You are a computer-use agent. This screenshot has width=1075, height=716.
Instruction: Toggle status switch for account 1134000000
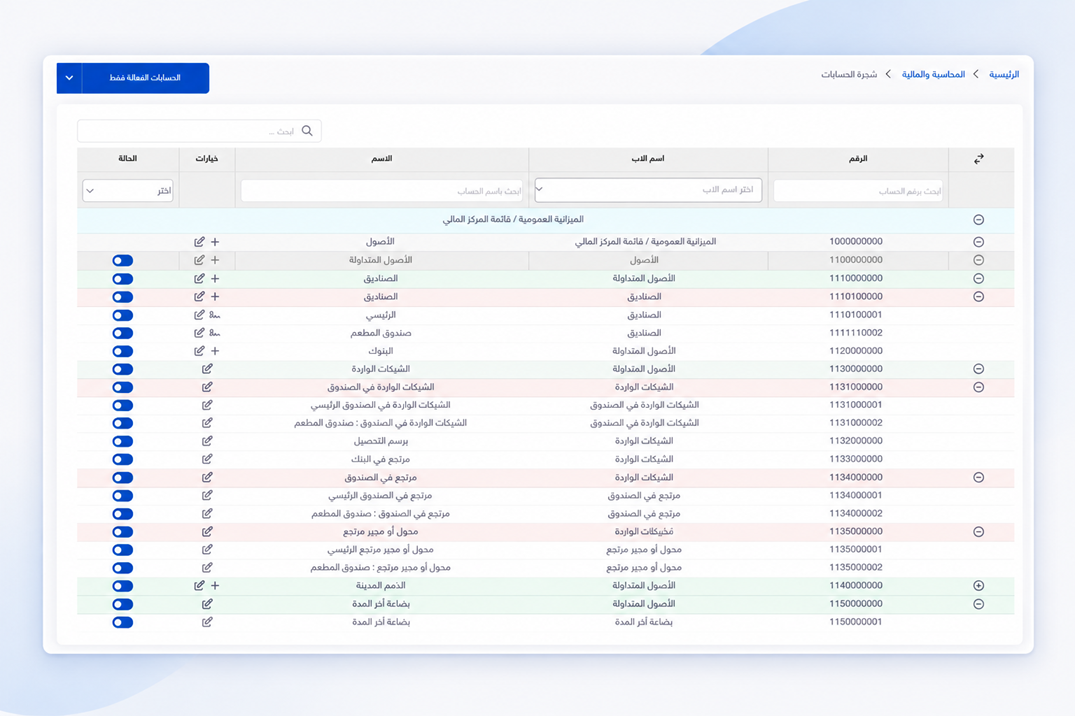coord(123,478)
